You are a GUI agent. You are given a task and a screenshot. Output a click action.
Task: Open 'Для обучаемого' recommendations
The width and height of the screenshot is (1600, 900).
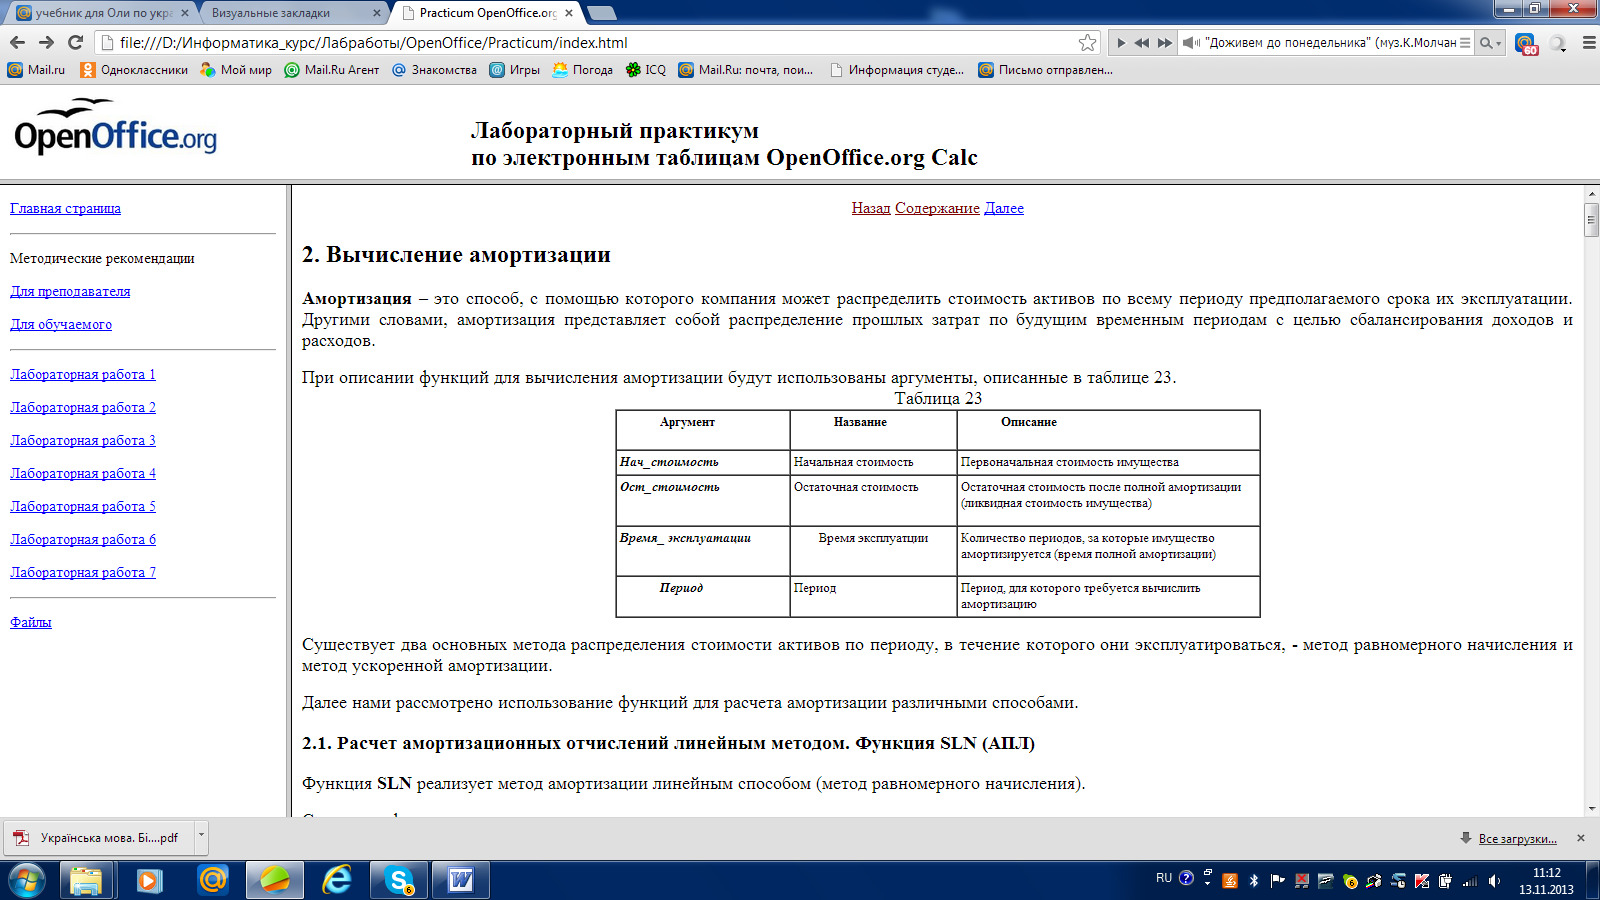(x=61, y=324)
